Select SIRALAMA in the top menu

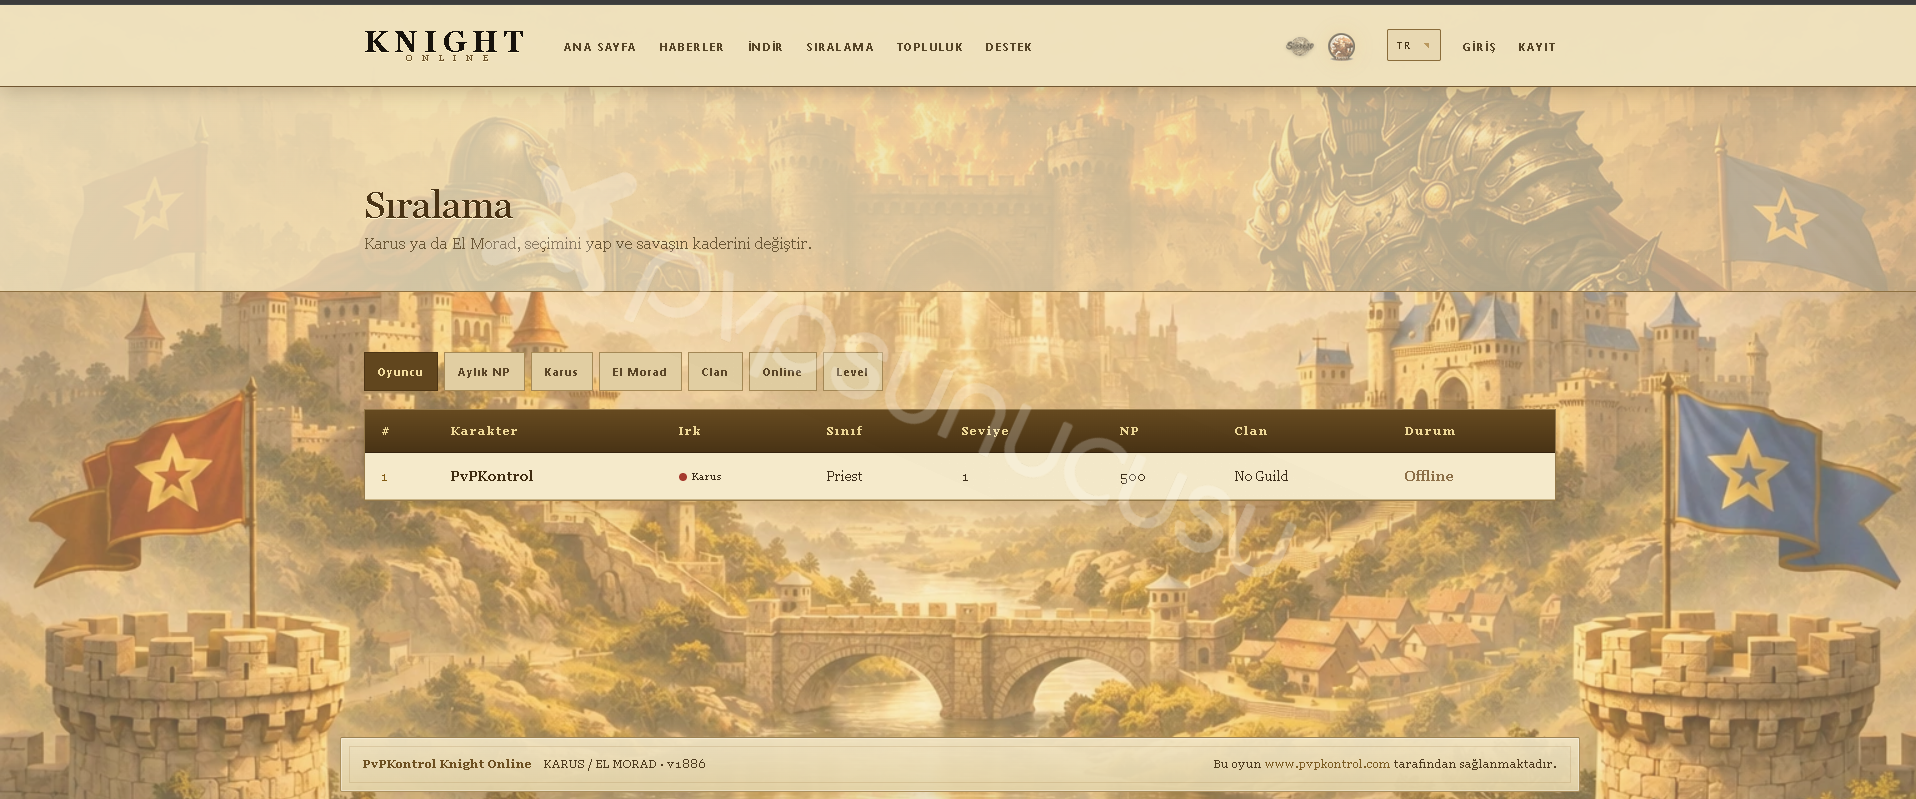coord(840,47)
